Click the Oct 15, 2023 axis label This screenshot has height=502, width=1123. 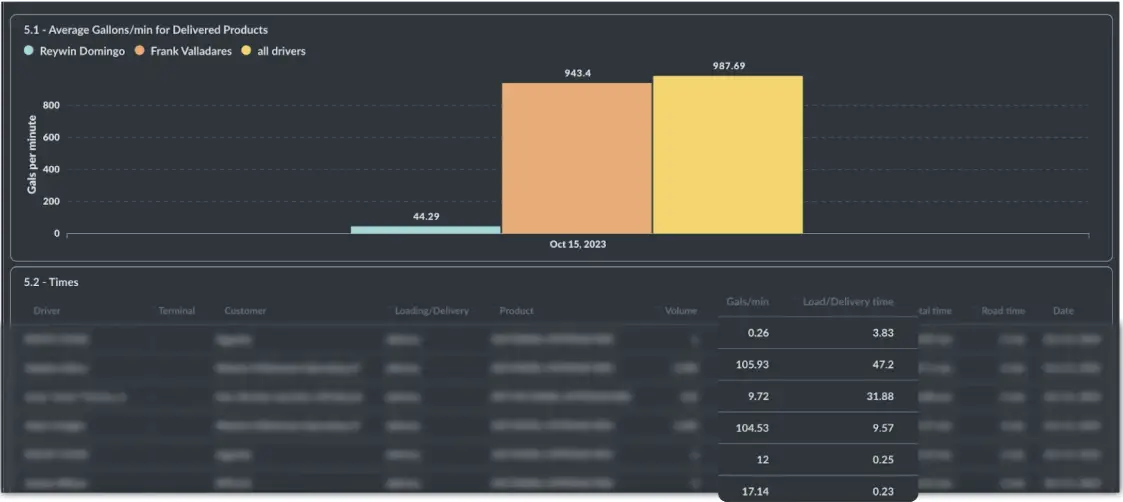coord(577,245)
